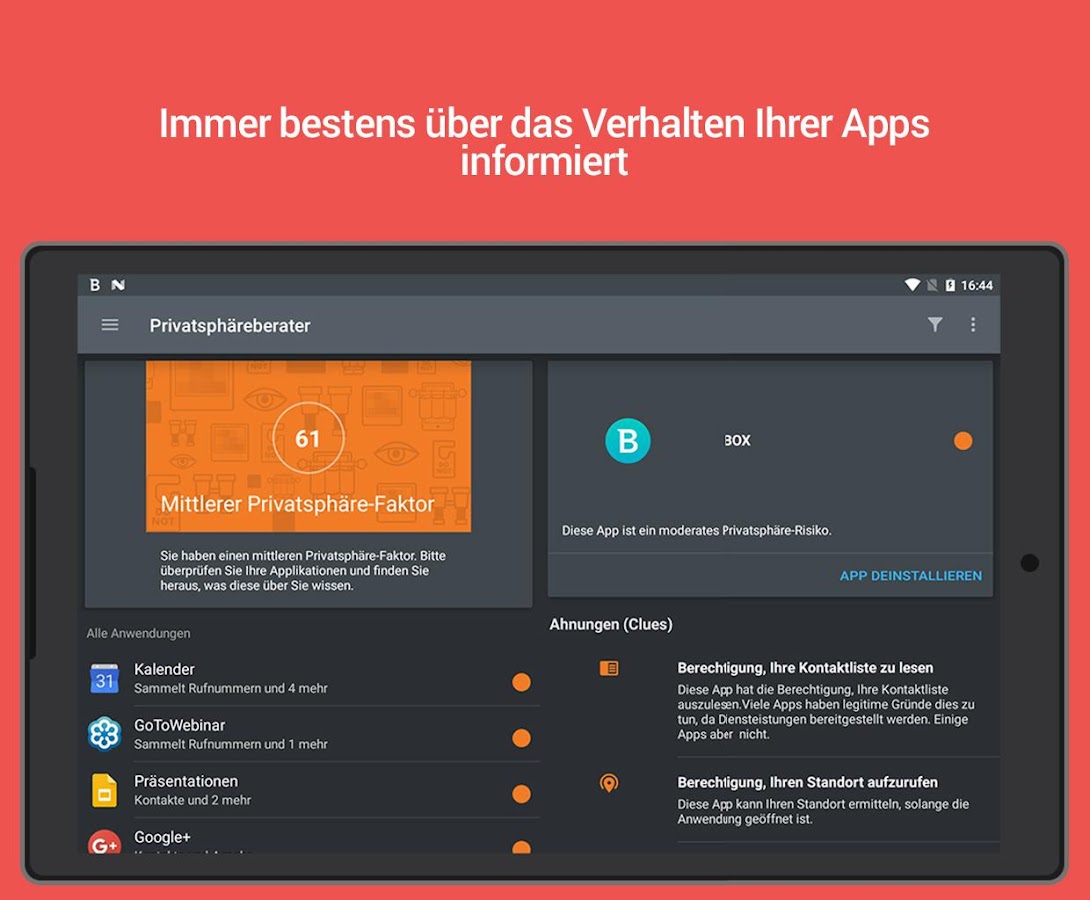Image resolution: width=1090 pixels, height=900 pixels.
Task: Tap the GoToWebinar app icon
Action: (x=104, y=734)
